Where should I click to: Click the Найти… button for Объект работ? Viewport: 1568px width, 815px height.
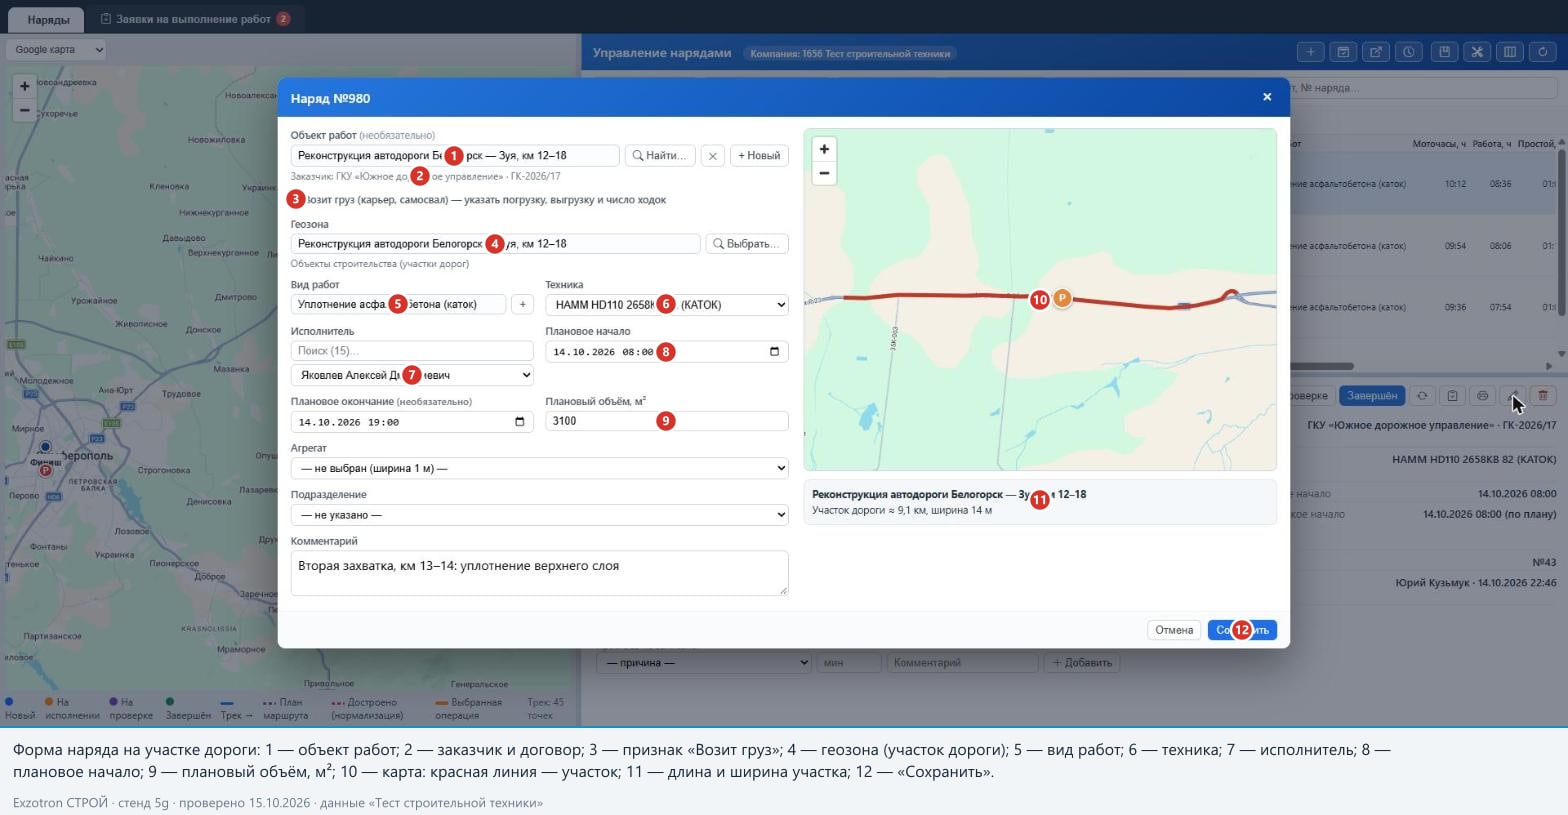pos(660,156)
